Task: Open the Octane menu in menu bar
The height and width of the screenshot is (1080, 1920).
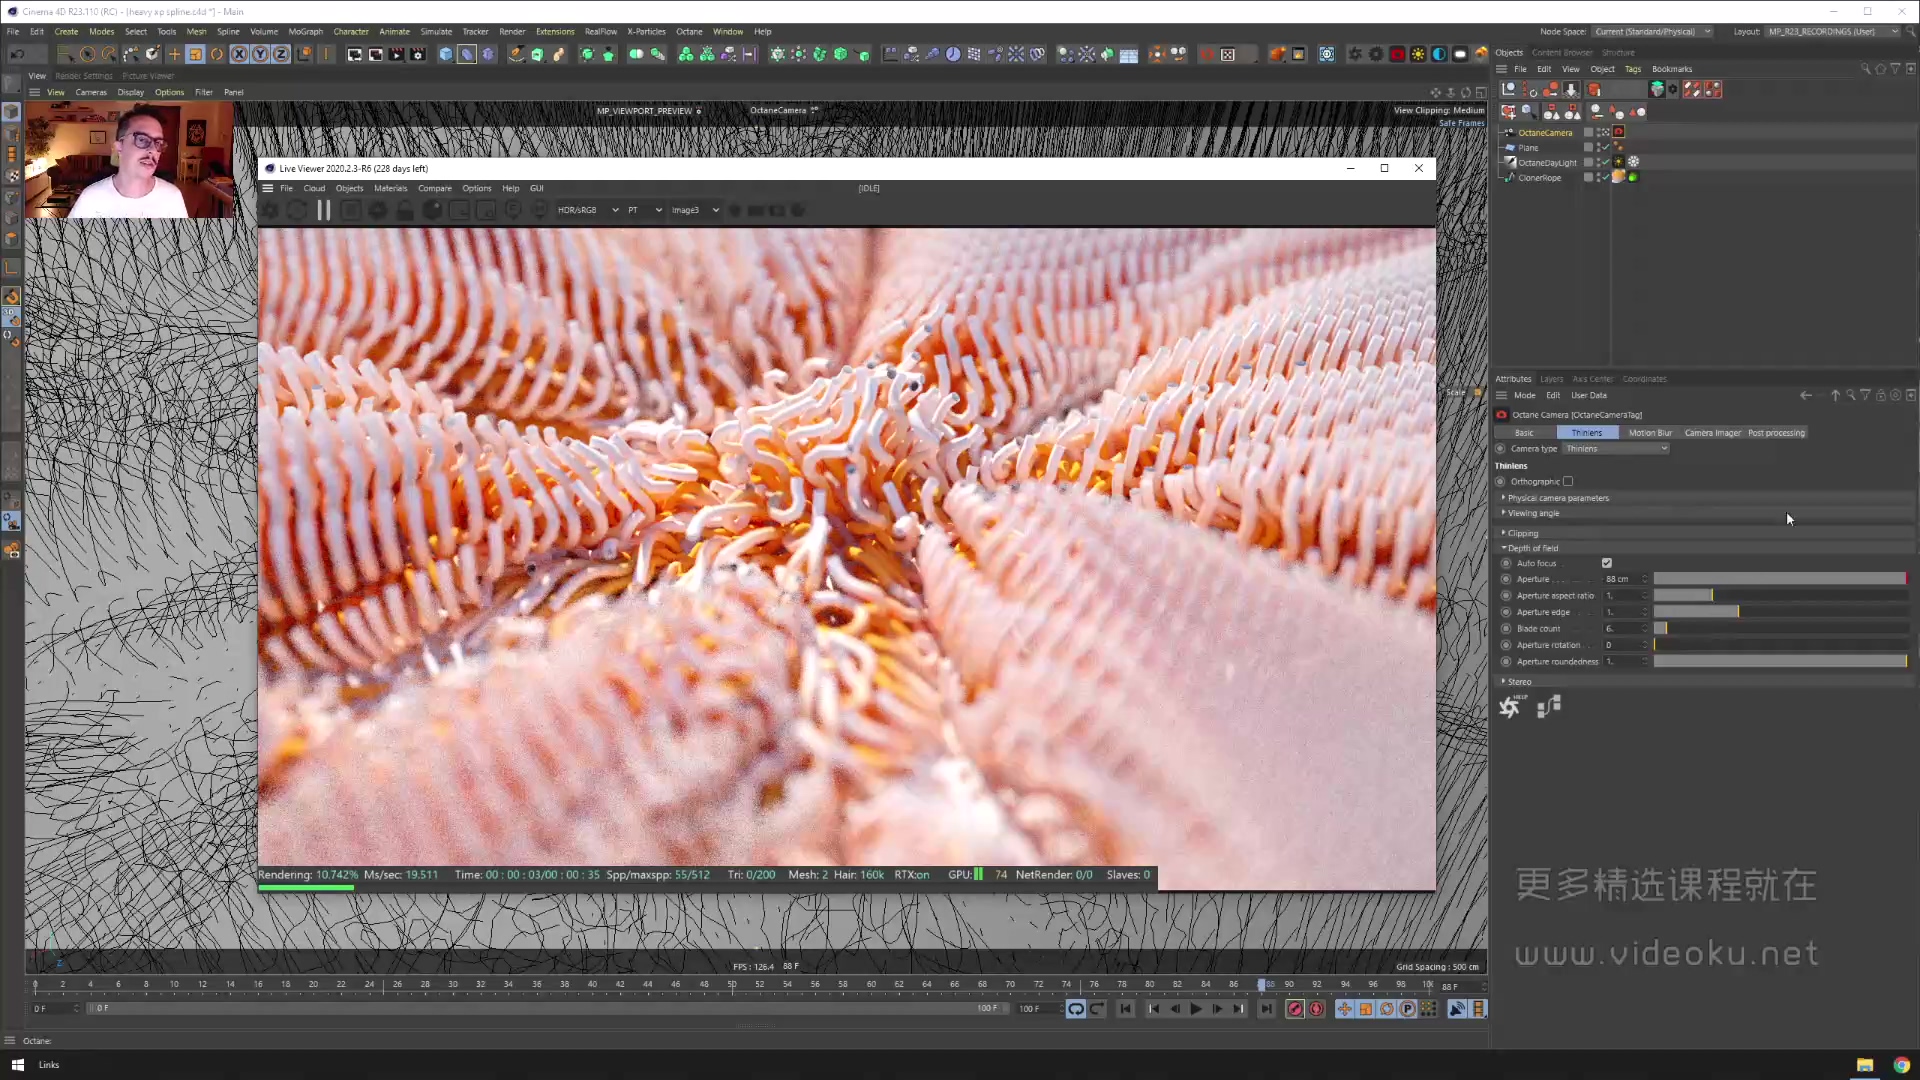Action: [688, 31]
